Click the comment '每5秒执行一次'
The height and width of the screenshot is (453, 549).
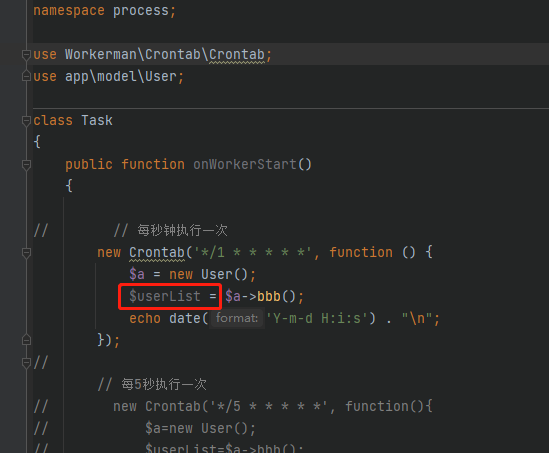pyautogui.click(x=164, y=385)
